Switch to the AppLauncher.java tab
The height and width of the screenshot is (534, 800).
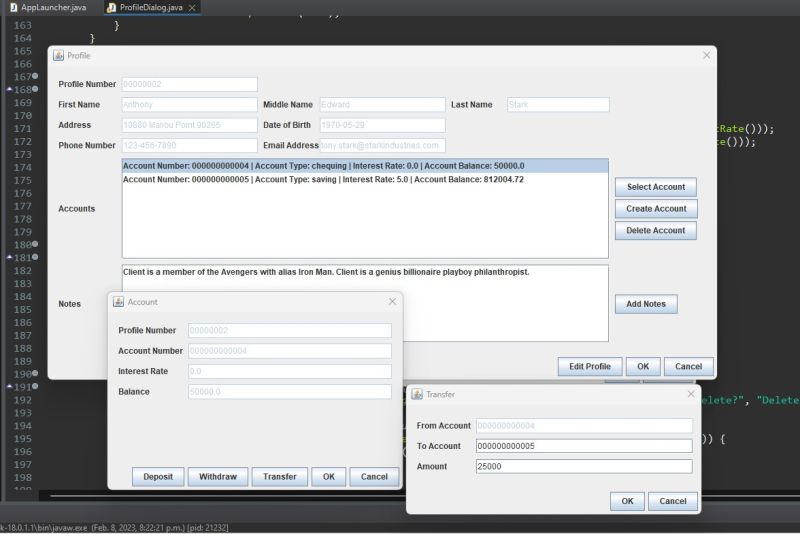click(x=48, y=7)
